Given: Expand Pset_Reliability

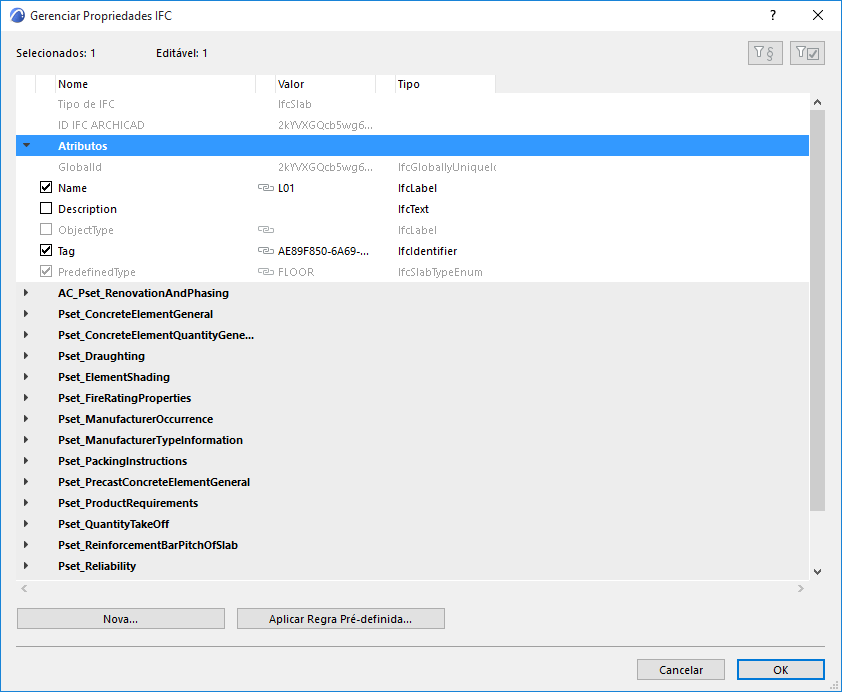Looking at the screenshot, I should pyautogui.click(x=26, y=565).
